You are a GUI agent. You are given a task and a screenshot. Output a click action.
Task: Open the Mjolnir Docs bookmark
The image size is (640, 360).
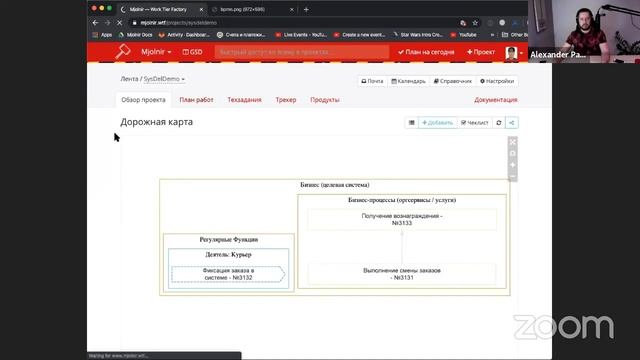(136, 35)
